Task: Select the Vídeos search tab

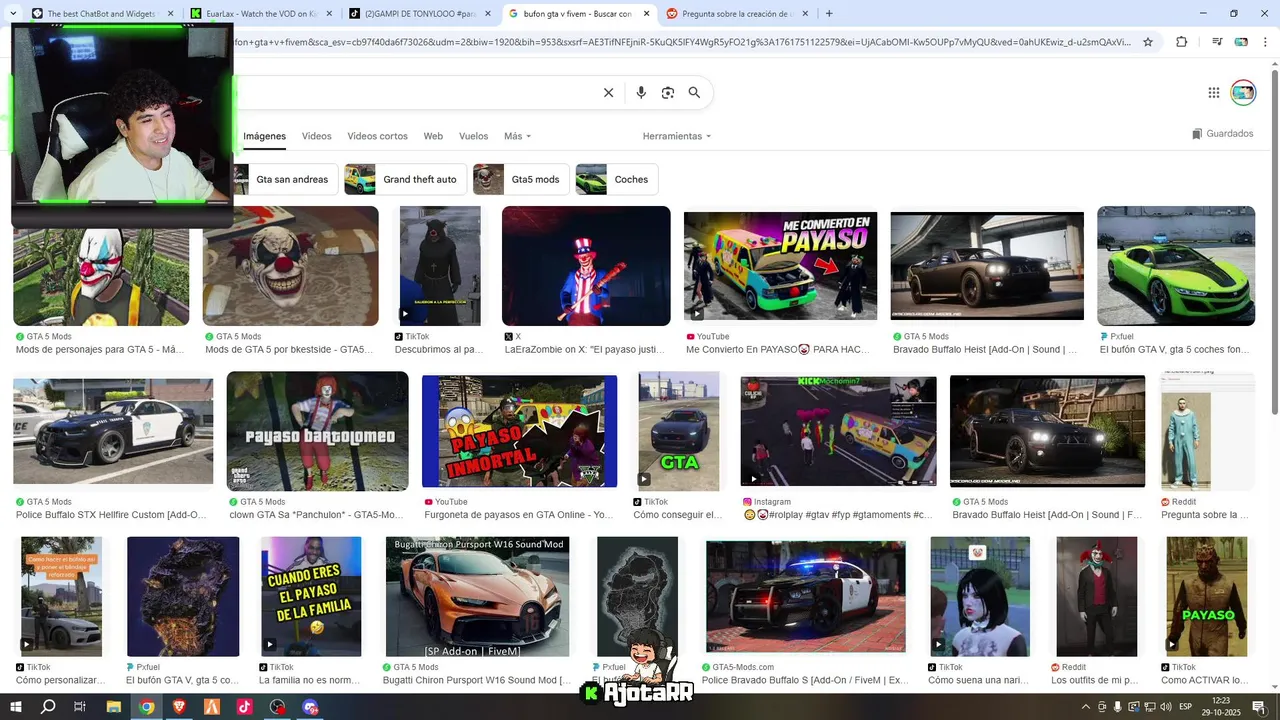Action: click(x=316, y=136)
